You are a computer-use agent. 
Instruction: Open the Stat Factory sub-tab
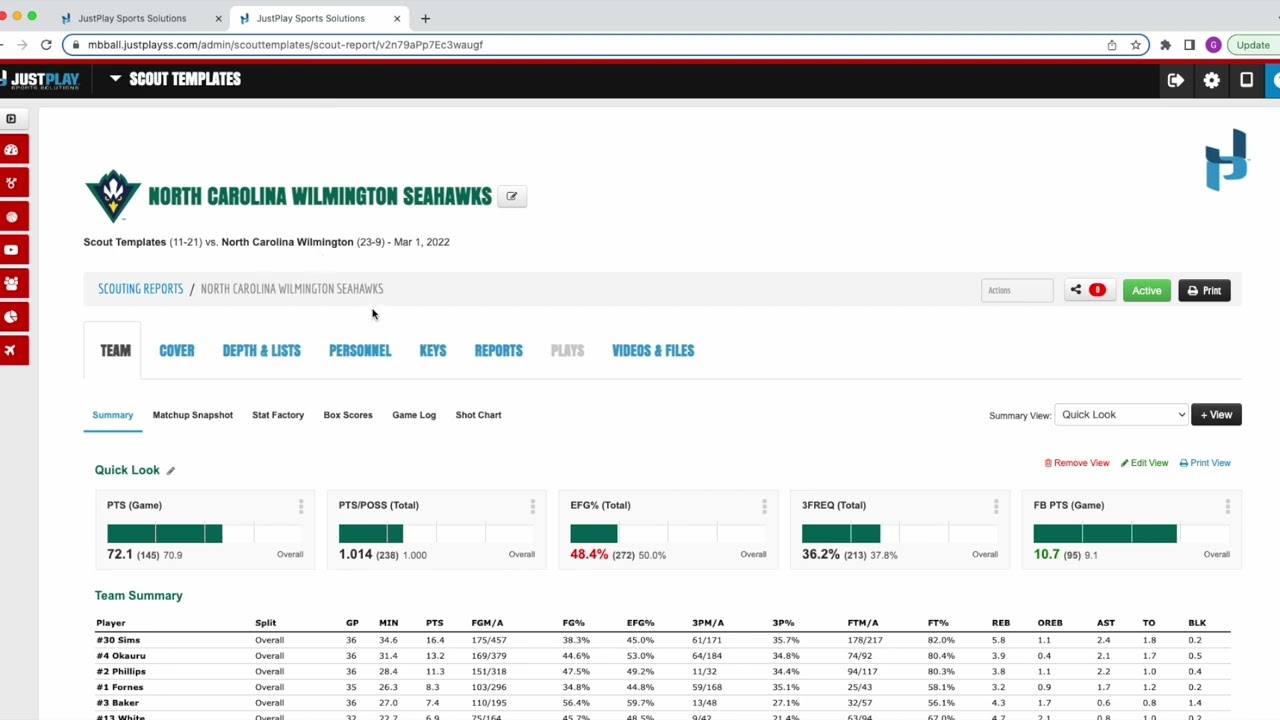tap(278, 415)
